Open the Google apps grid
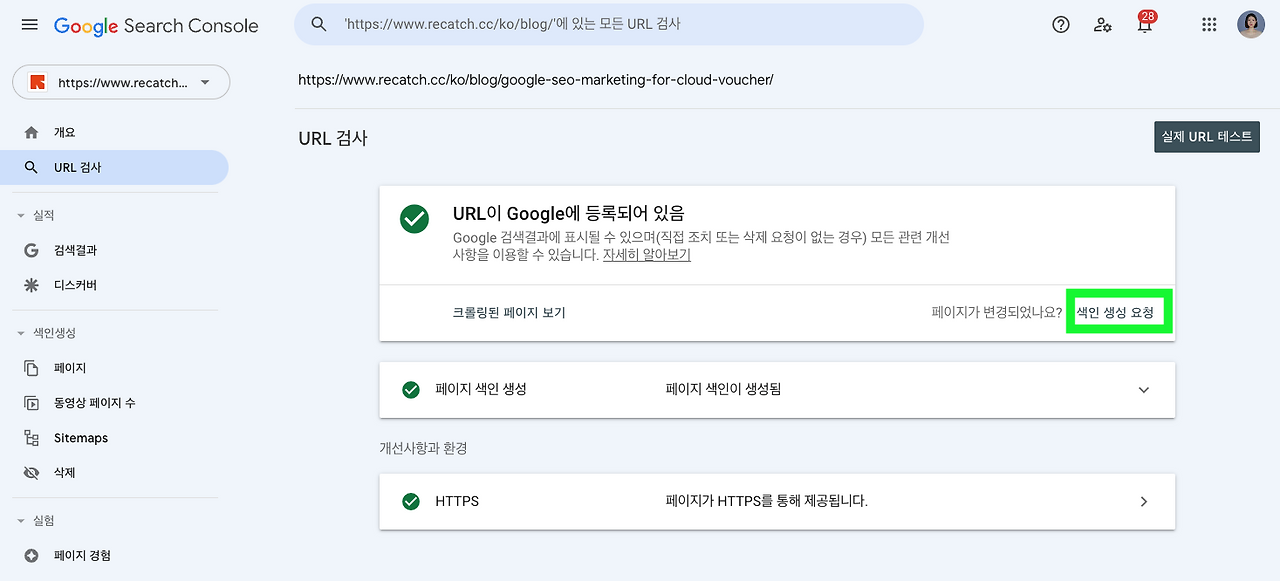The image size is (1280, 581). click(x=1208, y=24)
